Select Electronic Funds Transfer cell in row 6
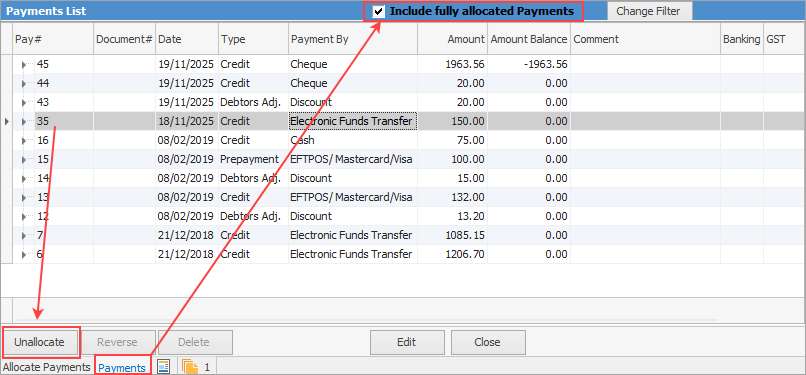The image size is (806, 375). pyautogui.click(x=353, y=255)
